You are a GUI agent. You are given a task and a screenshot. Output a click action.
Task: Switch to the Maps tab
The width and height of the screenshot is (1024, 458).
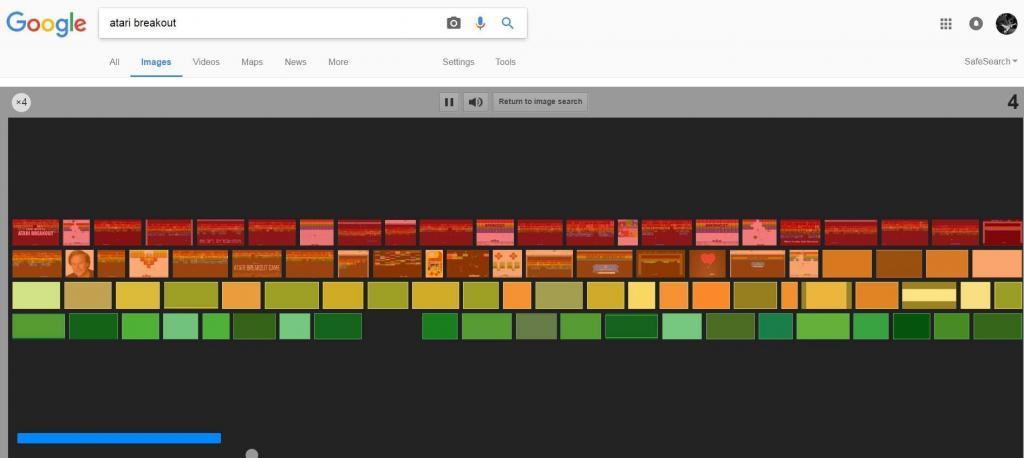coord(252,62)
